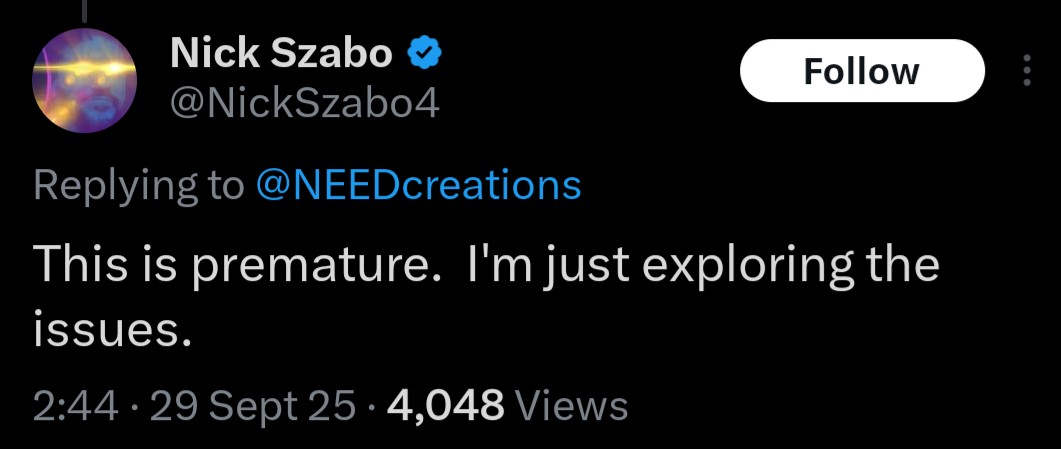
Task: Click the word "exploring" in the tweet
Action: coord(738,266)
